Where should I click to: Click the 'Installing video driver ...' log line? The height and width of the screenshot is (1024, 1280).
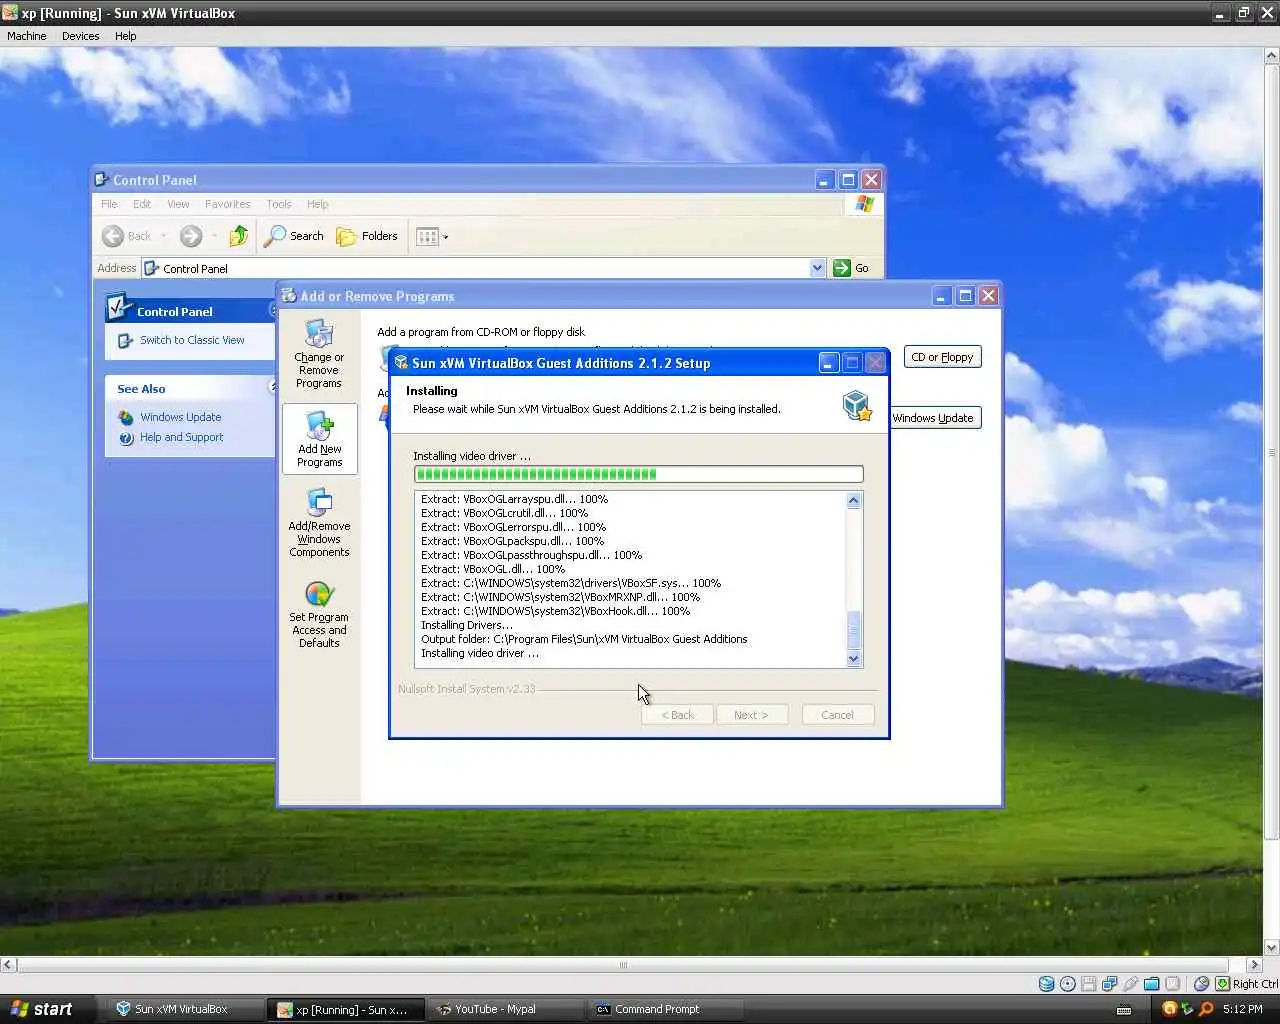(x=479, y=653)
